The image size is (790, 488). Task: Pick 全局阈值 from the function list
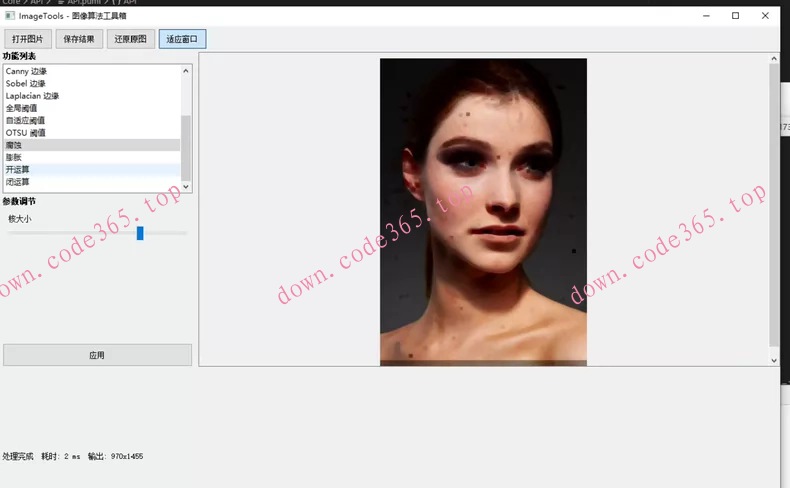click(x=21, y=108)
